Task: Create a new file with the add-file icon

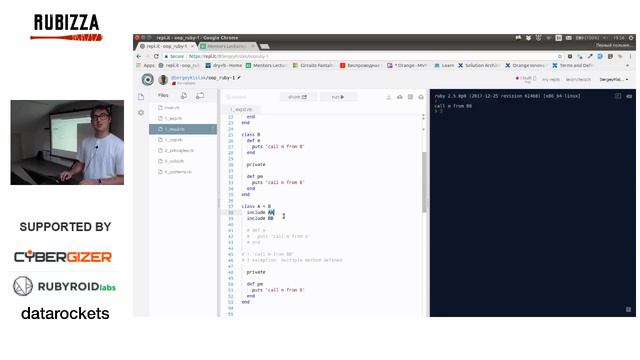Action: pyautogui.click(x=184, y=96)
